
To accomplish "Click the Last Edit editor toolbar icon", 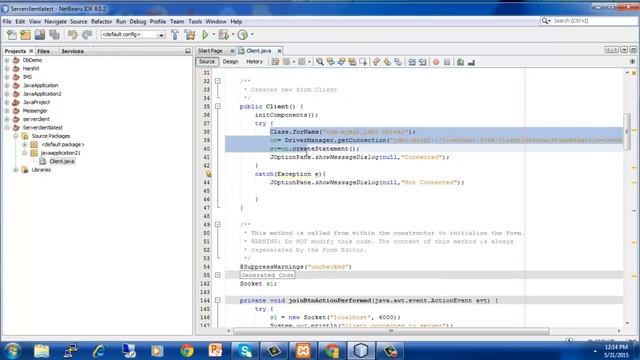I will 276,62.
